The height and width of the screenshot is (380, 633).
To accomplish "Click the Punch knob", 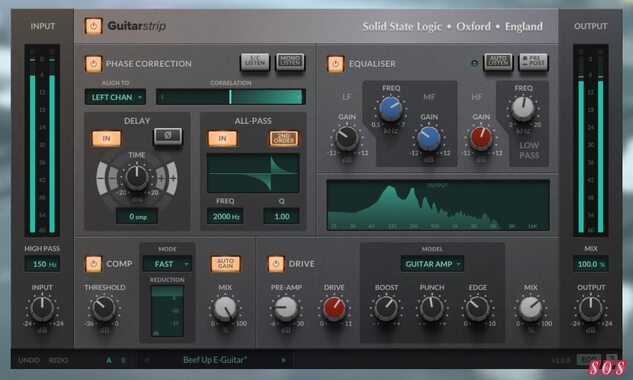I will click(x=432, y=309).
